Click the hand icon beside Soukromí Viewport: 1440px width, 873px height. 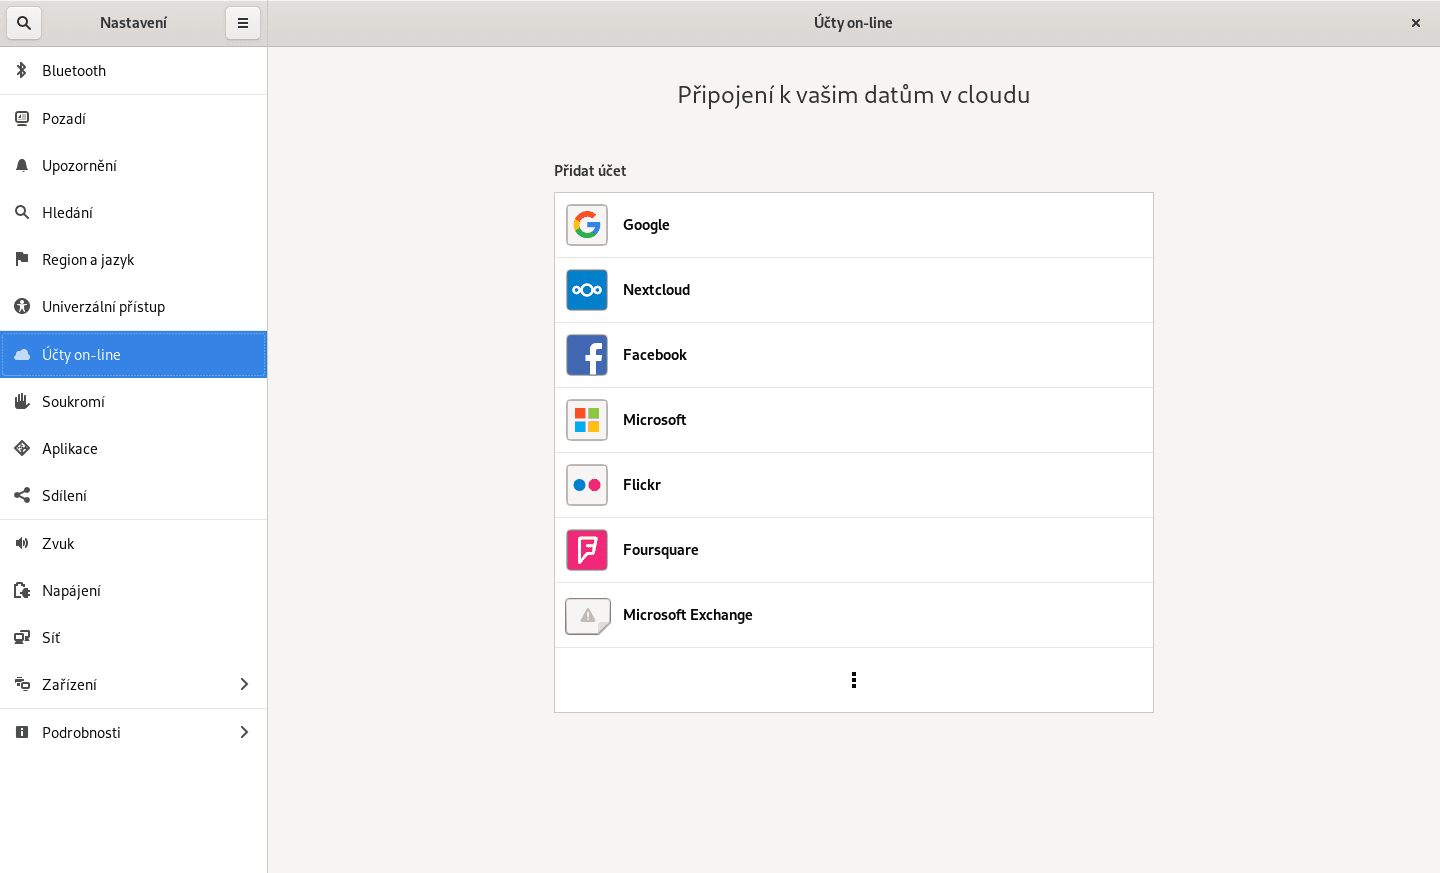point(22,401)
